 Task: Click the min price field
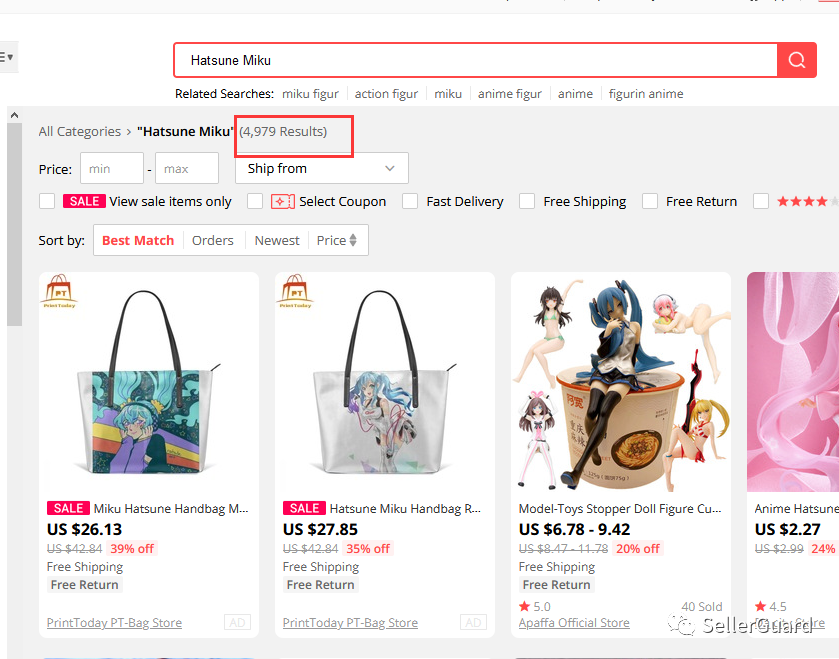[x=112, y=168]
